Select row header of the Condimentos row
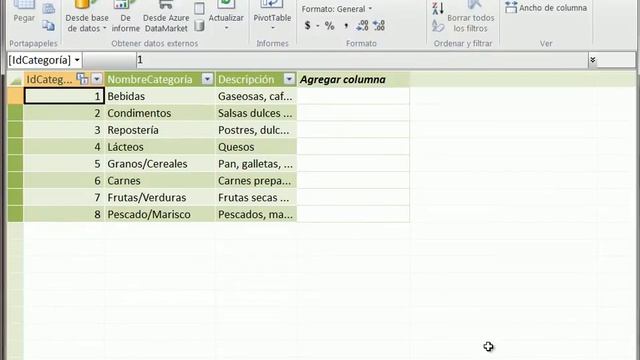 coord(16,113)
